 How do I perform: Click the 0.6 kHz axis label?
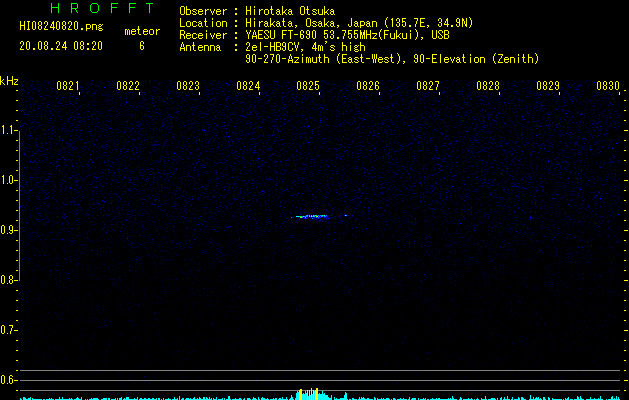coord(8,380)
